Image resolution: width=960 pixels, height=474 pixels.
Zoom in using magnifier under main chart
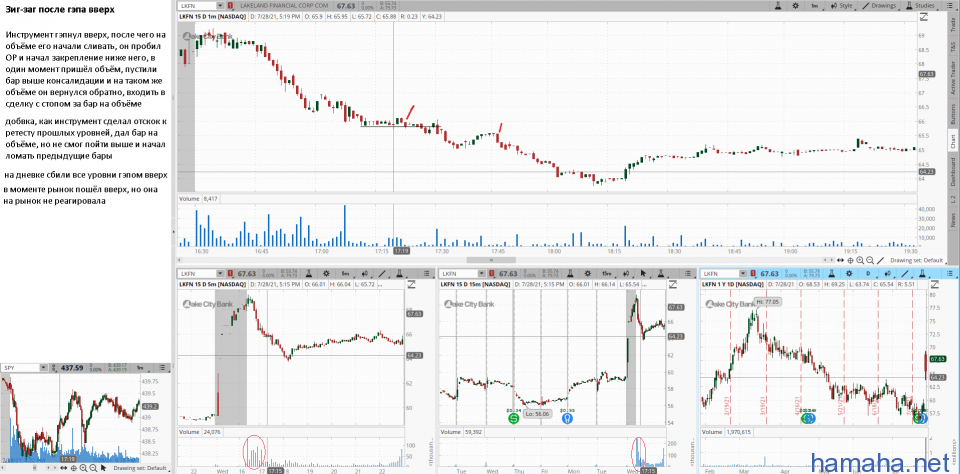click(860, 260)
